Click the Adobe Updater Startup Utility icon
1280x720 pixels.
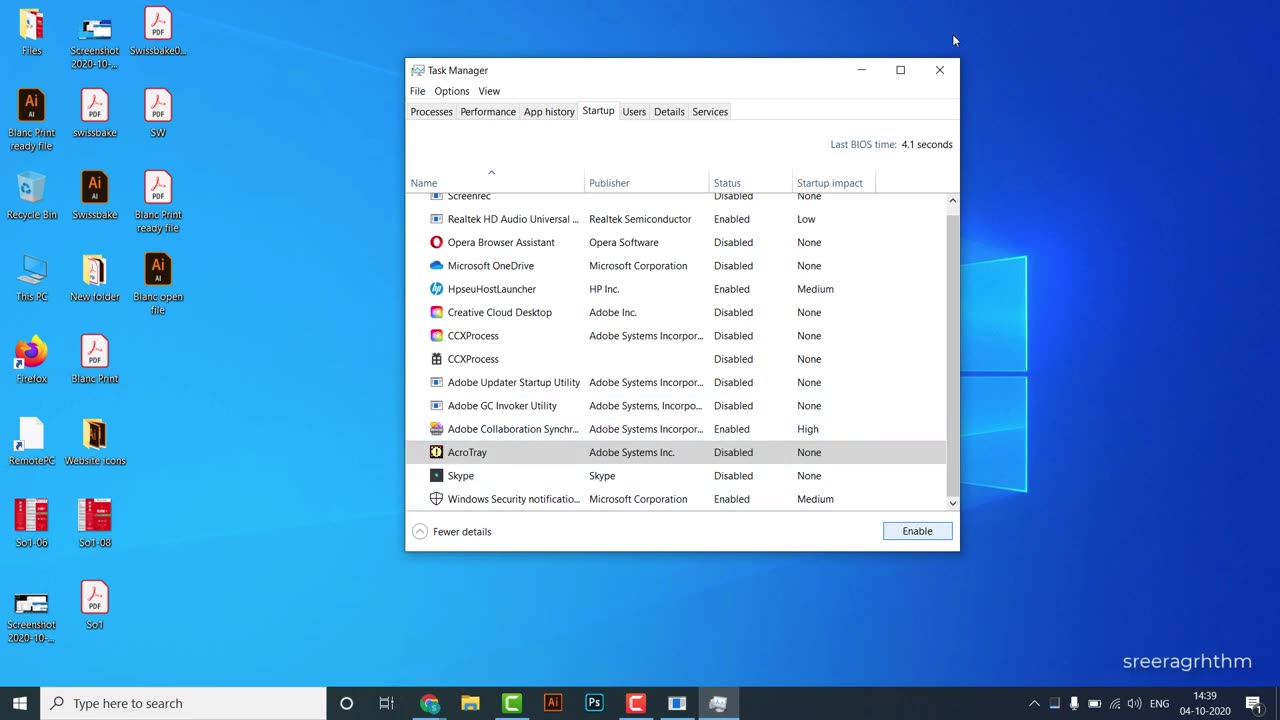click(436, 382)
